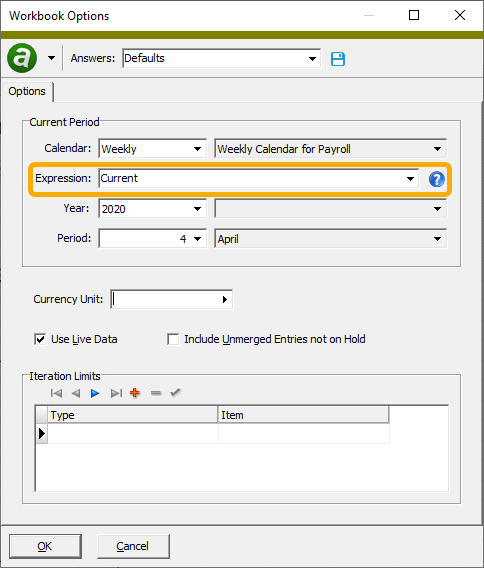
Task: Open the menu arrow beside the logo
Action: point(51,58)
